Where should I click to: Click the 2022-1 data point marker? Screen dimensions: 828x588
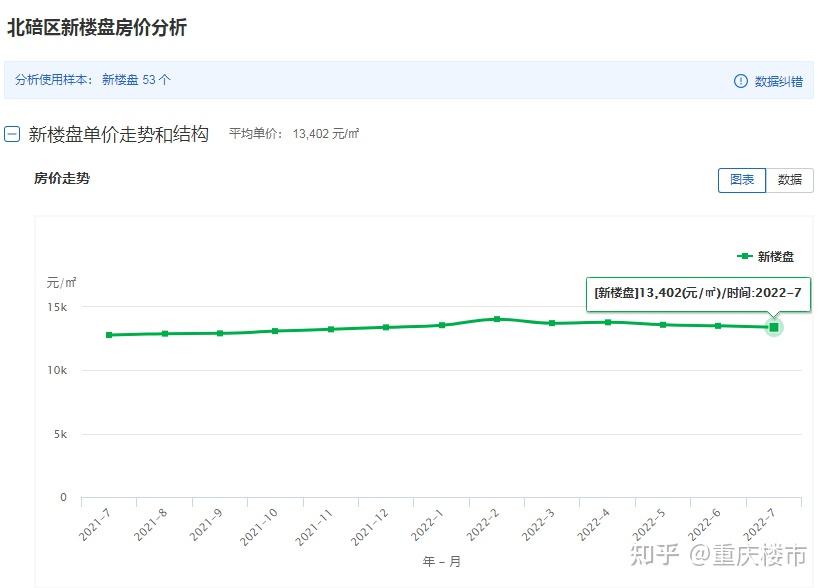pyautogui.click(x=442, y=325)
